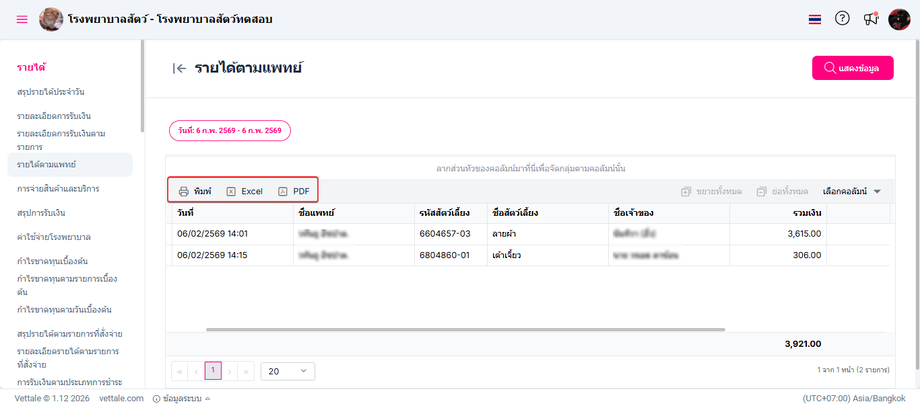
Task: Print the report with พิมพ์ button
Action: [x=195, y=191]
